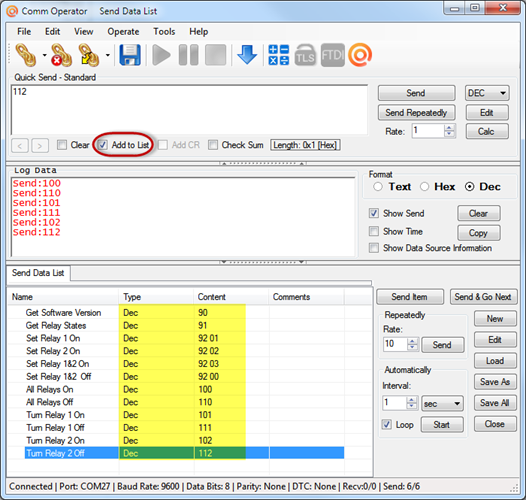
Task: Click the close connection icon with red X
Action: (x=61, y=55)
